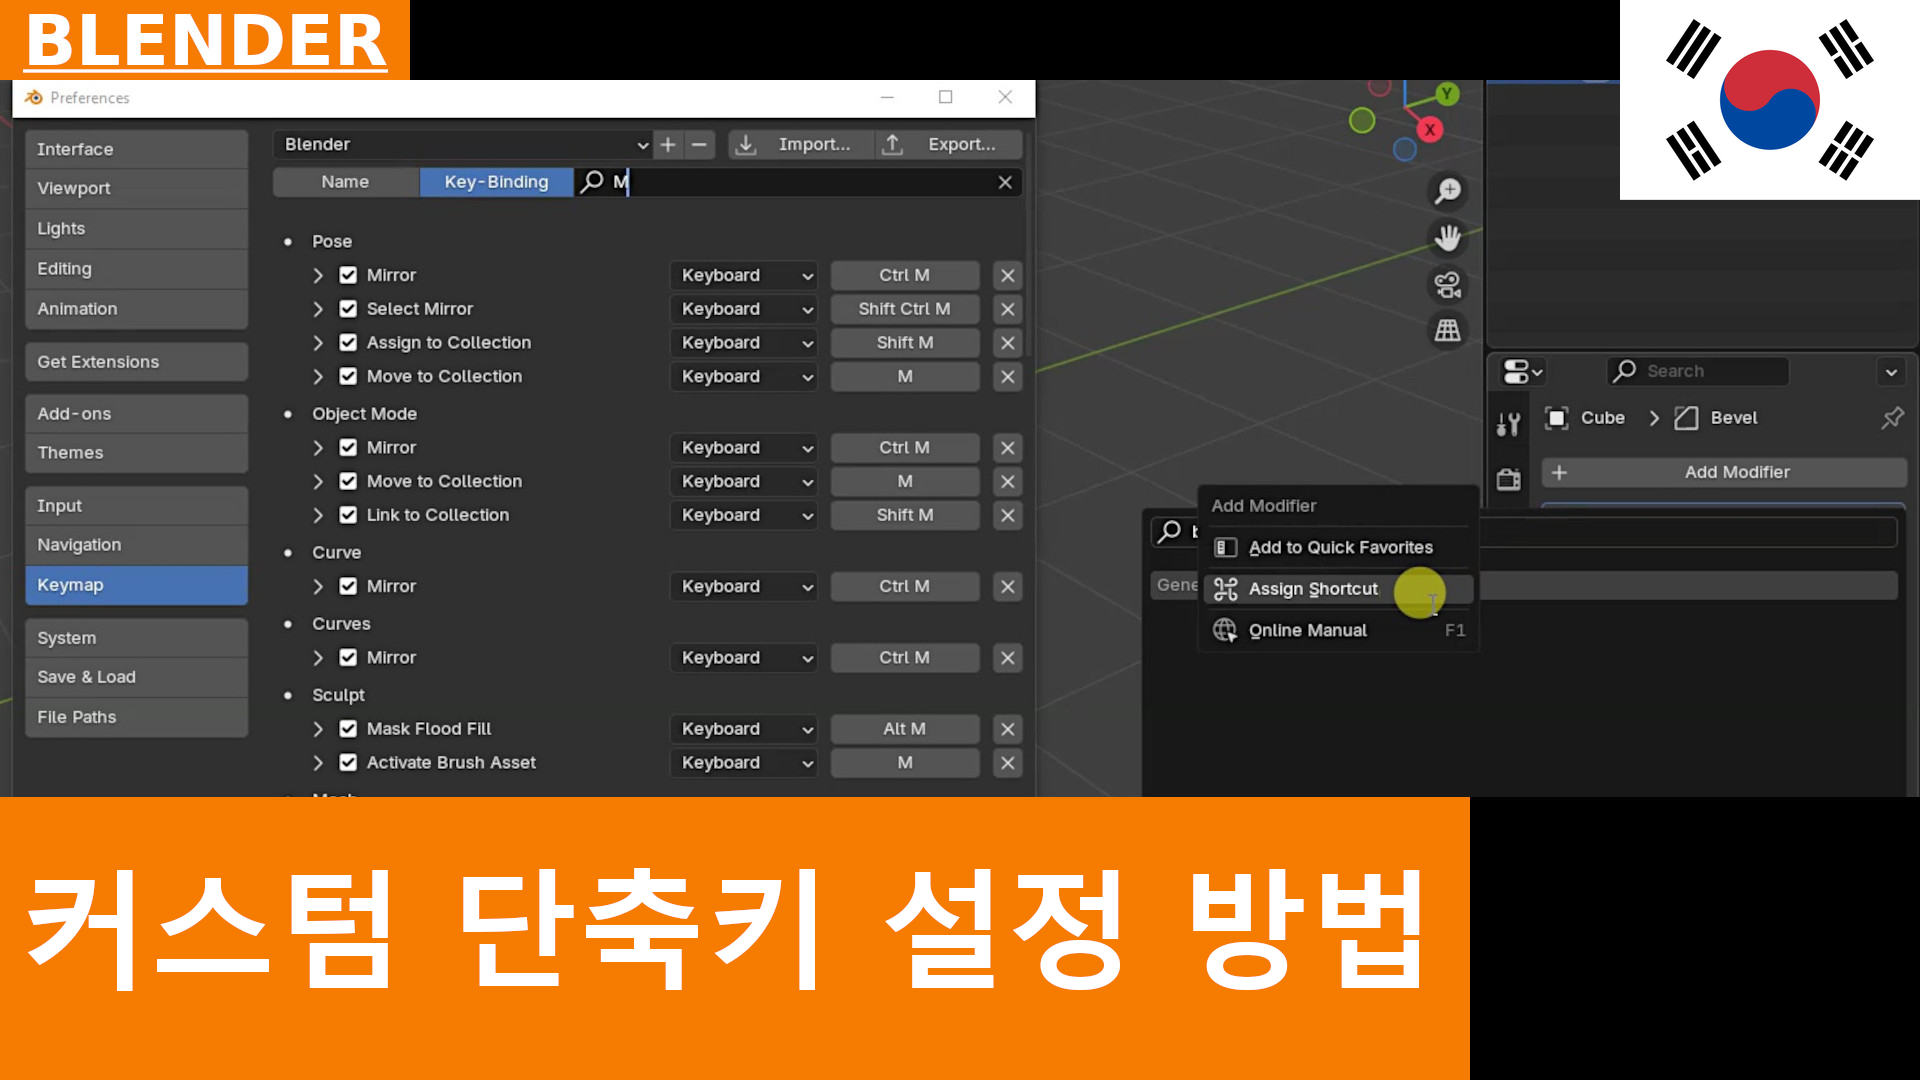Open Themes preferences section

[x=137, y=454]
